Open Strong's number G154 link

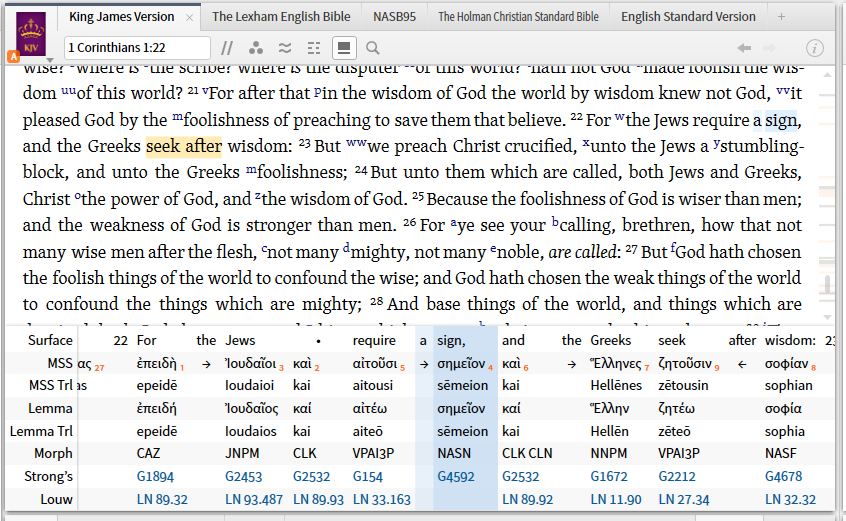coord(367,477)
